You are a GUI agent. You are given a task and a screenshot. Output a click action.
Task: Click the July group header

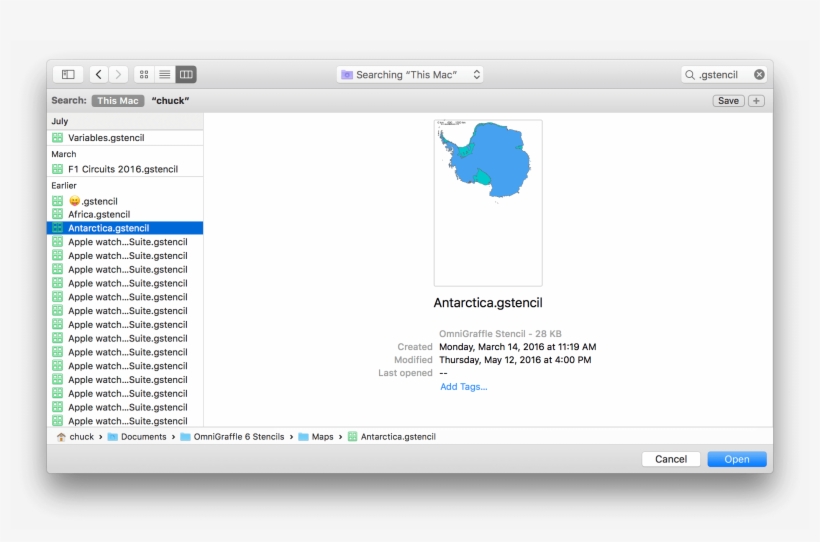125,121
